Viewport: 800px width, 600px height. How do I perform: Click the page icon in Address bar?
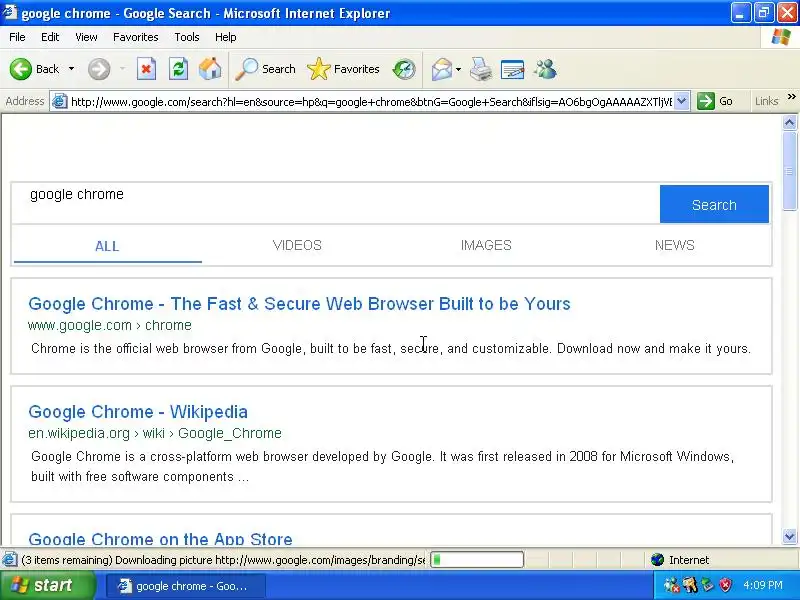click(60, 102)
